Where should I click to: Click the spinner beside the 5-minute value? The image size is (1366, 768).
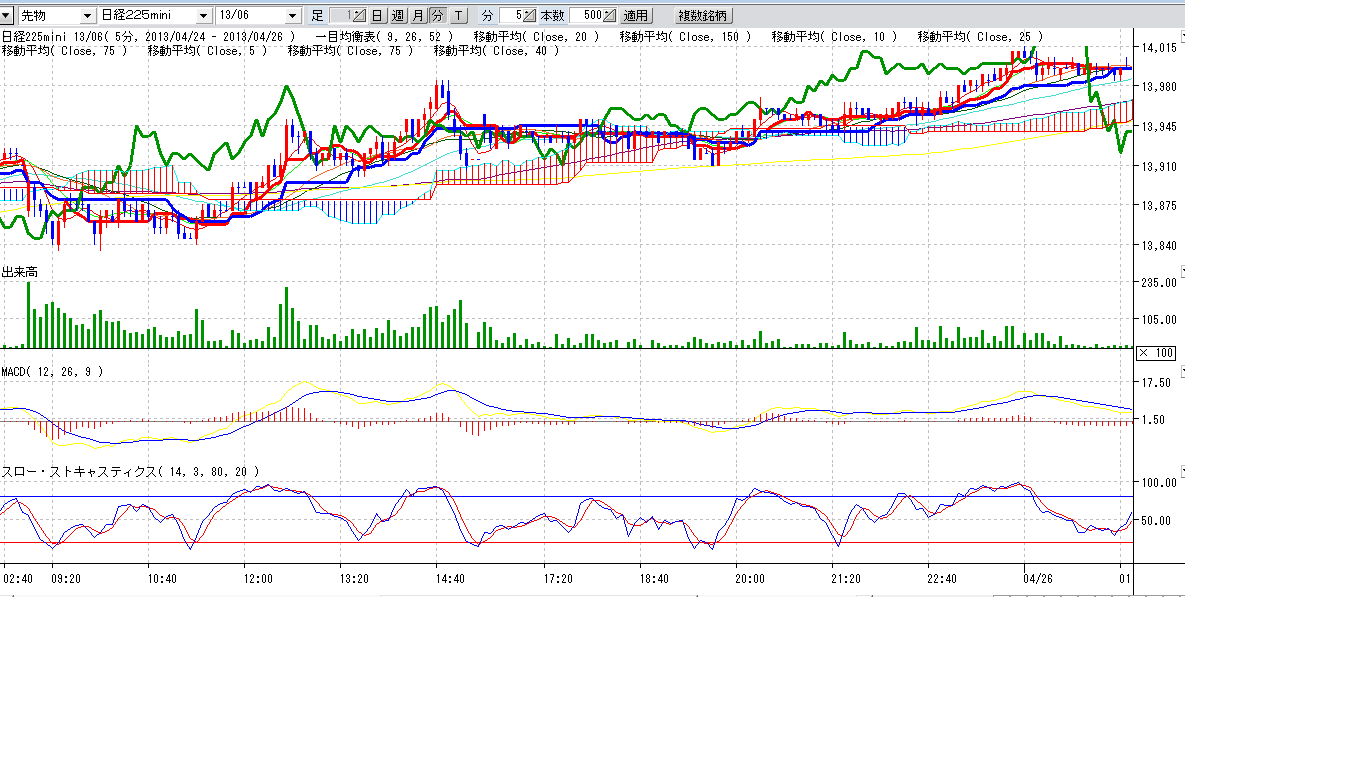click(531, 16)
